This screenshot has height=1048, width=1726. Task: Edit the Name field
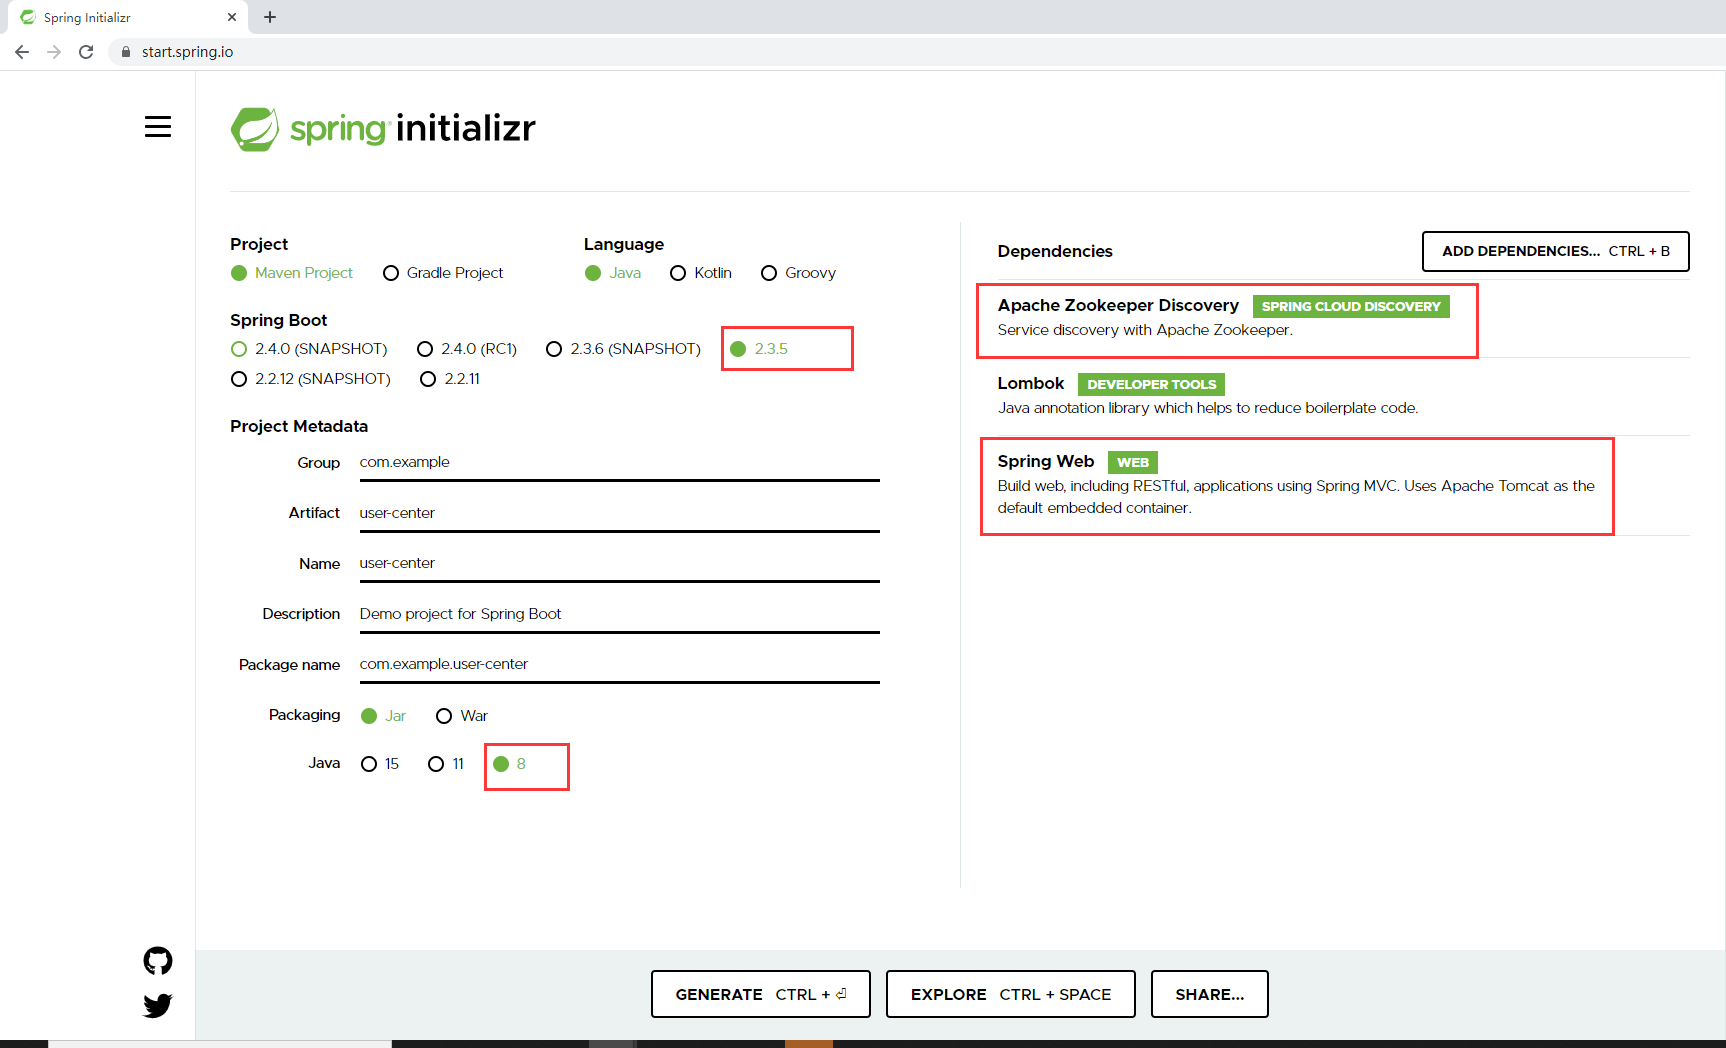click(619, 564)
